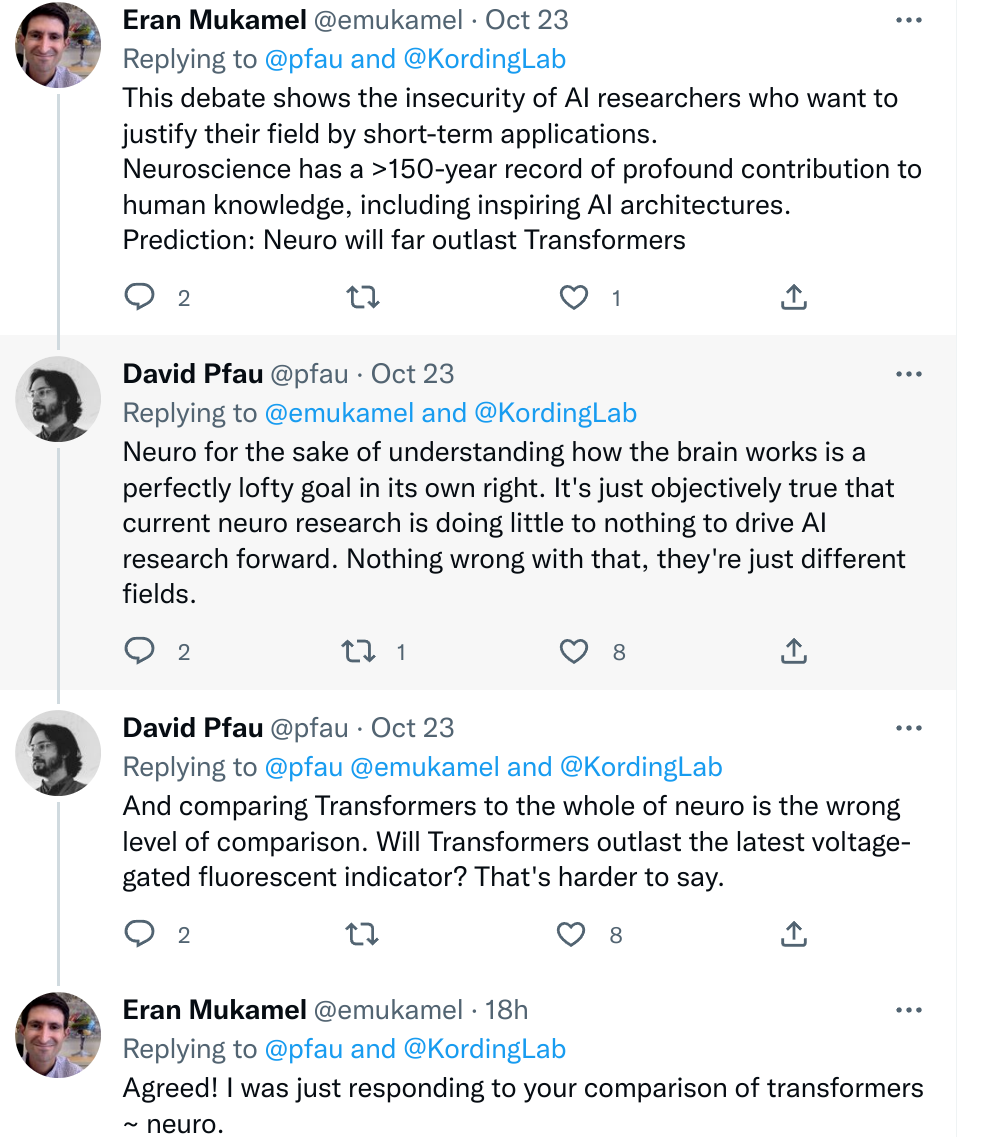Retweet Eran Mukamel's Oct 23 tweet
Image resolution: width=990 pixels, height=1137 pixels.
[x=361, y=297]
